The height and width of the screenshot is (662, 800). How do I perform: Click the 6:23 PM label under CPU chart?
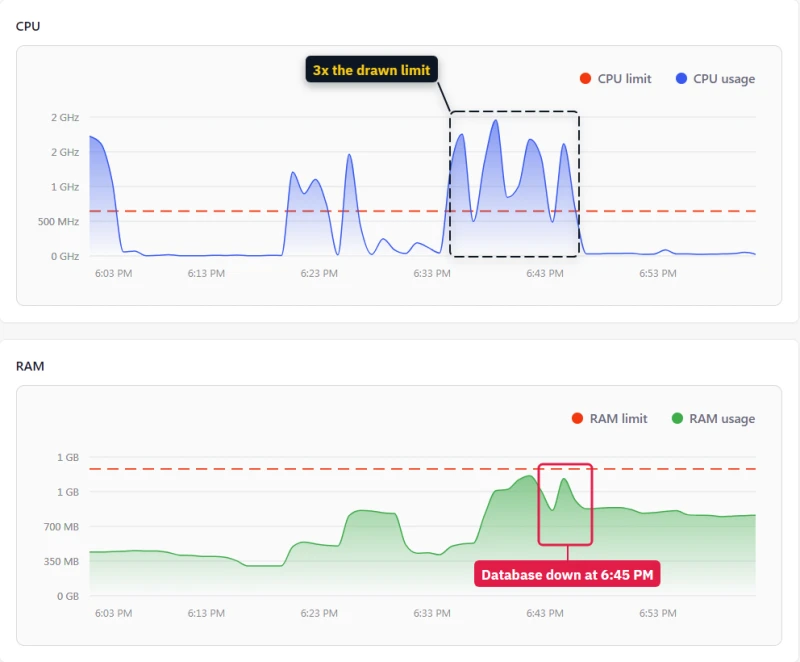319,273
